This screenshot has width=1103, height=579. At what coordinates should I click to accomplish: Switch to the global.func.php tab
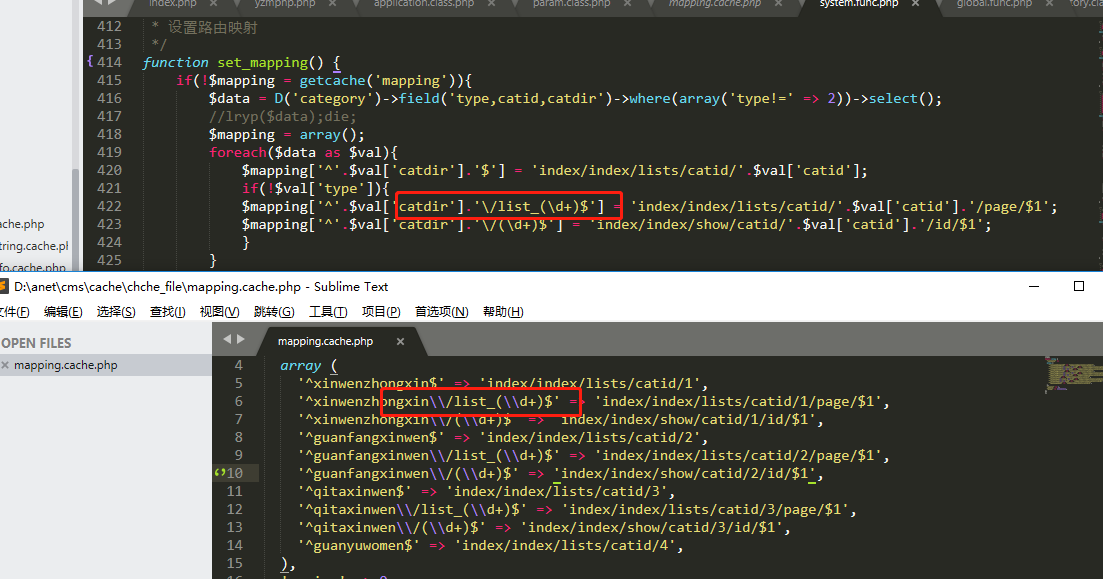[992, 4]
